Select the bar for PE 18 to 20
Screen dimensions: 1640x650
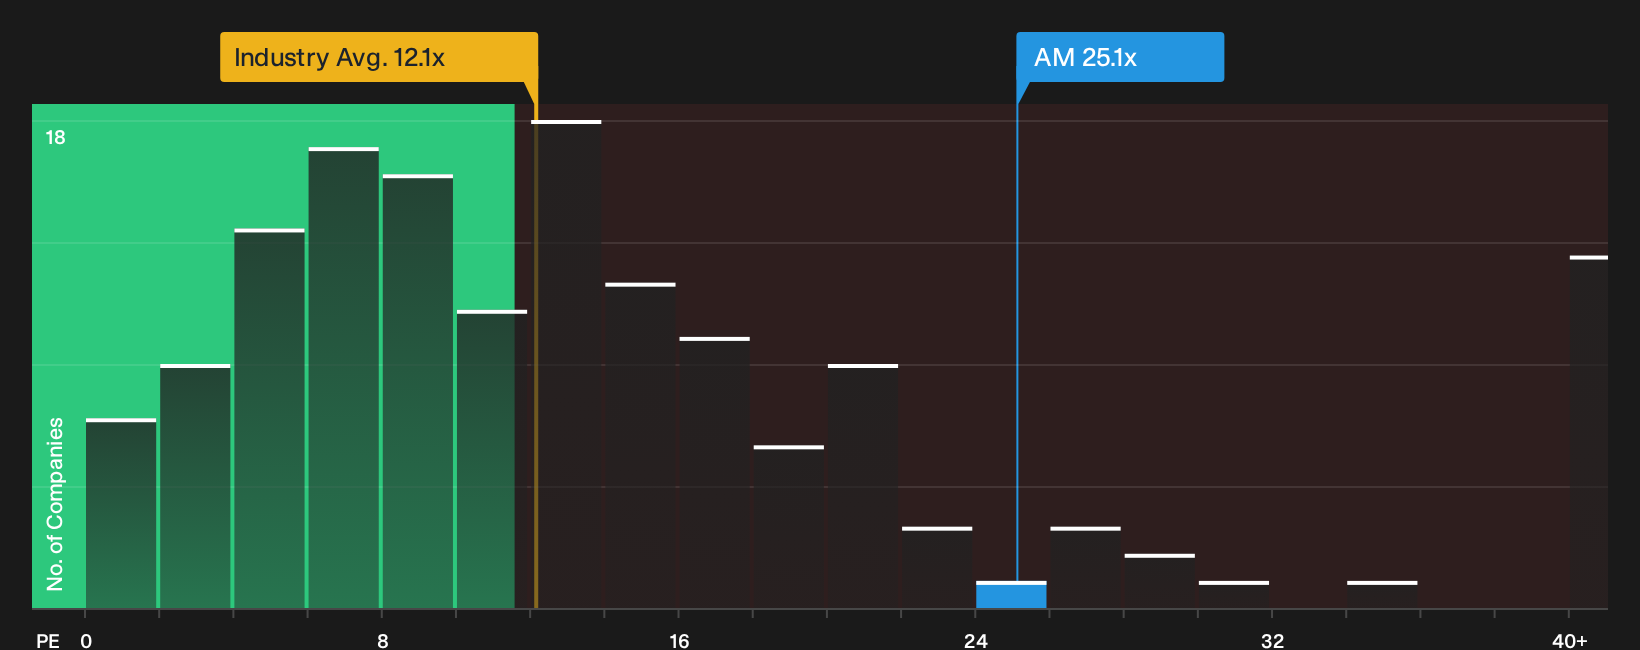tap(789, 527)
